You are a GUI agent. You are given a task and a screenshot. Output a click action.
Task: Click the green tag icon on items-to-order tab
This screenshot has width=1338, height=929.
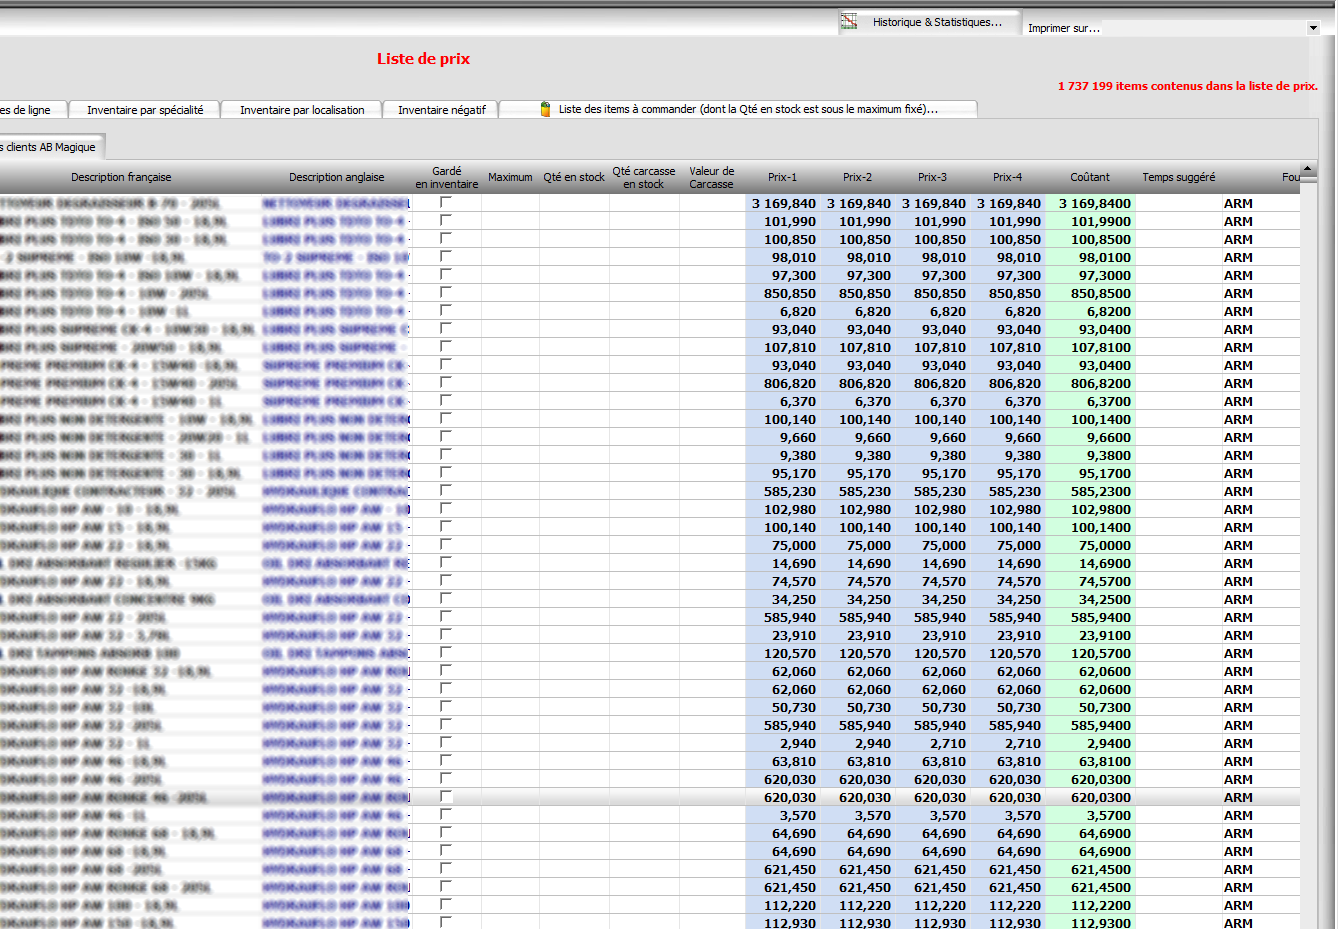[545, 109]
